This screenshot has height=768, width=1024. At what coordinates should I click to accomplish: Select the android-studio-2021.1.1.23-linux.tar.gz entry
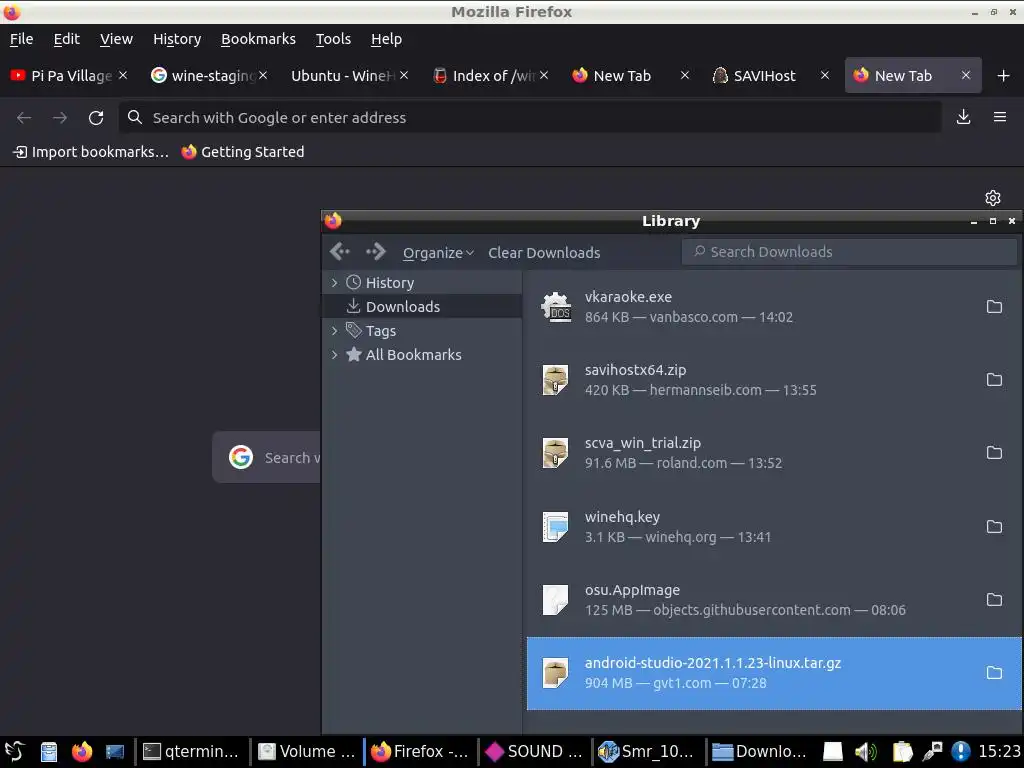pos(774,673)
